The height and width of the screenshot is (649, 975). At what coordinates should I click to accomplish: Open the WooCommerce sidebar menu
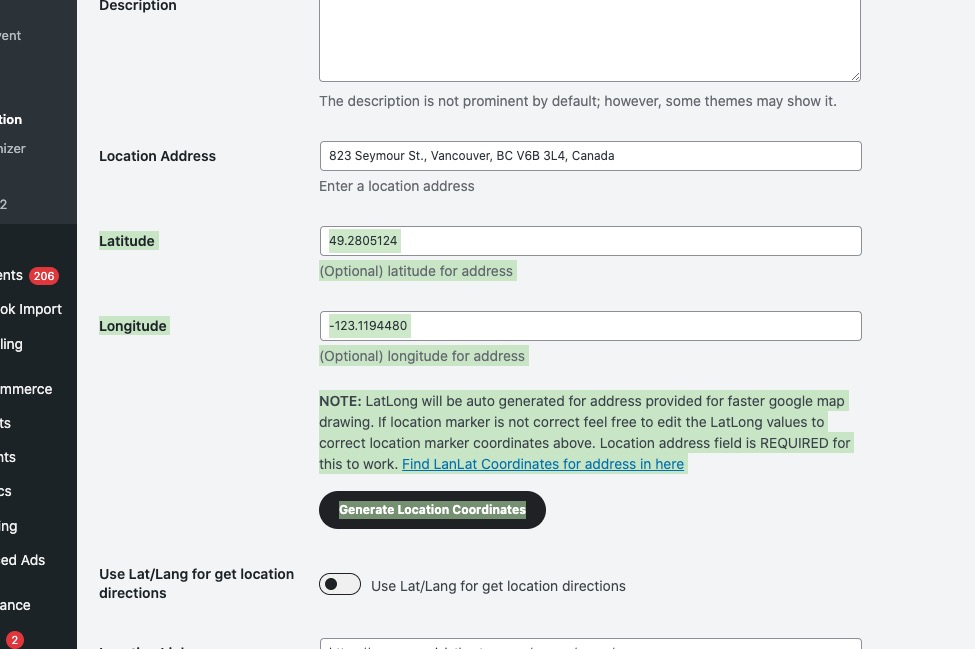(26, 389)
